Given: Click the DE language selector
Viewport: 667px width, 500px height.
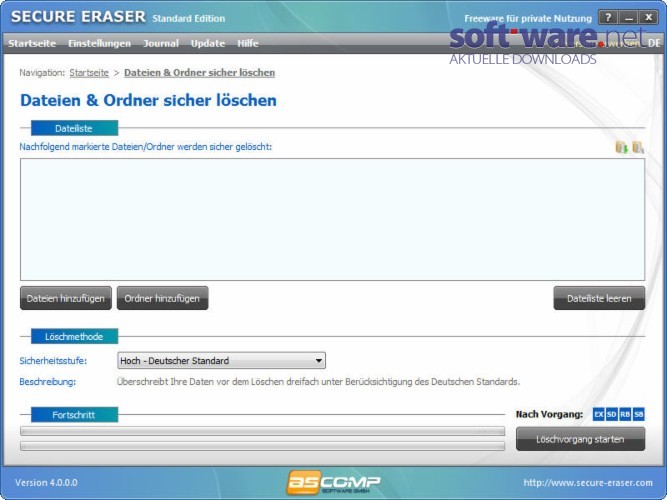Looking at the screenshot, I should 654,43.
